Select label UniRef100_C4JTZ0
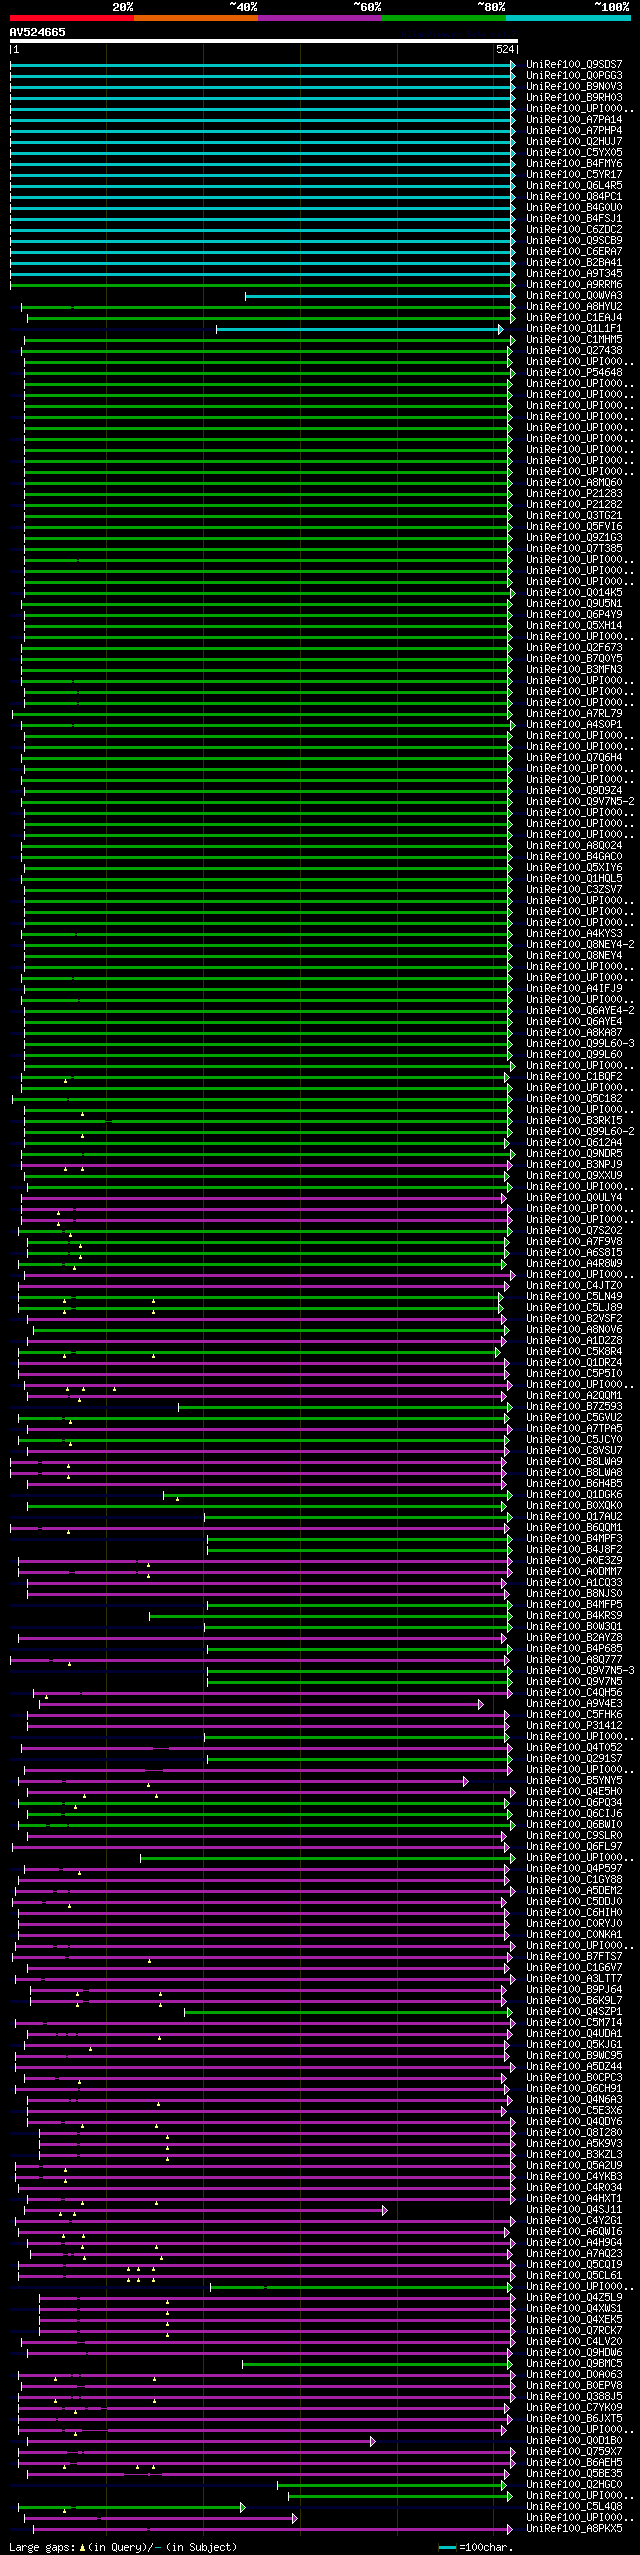This screenshot has width=640, height=2555. (574, 1286)
